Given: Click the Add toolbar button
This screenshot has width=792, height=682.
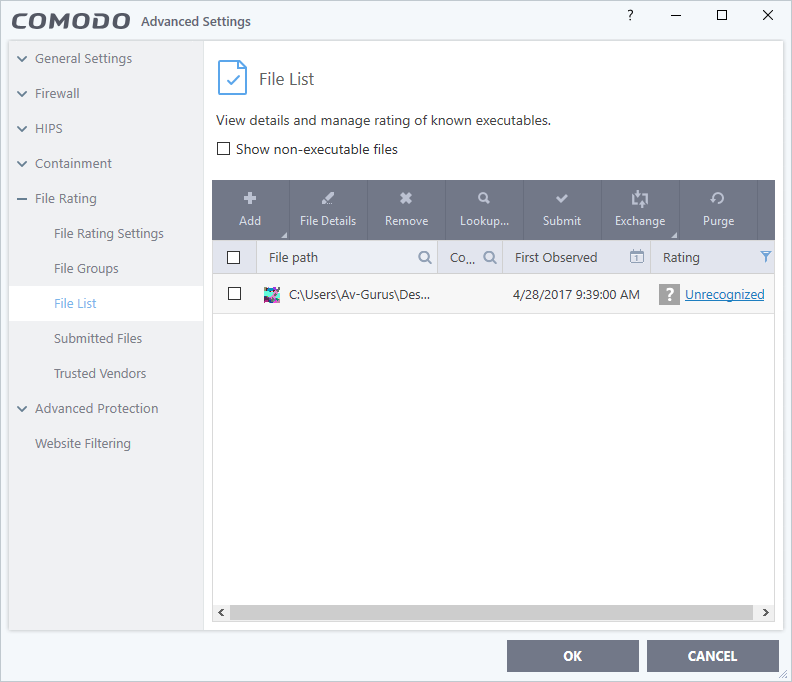Looking at the screenshot, I should 250,210.
